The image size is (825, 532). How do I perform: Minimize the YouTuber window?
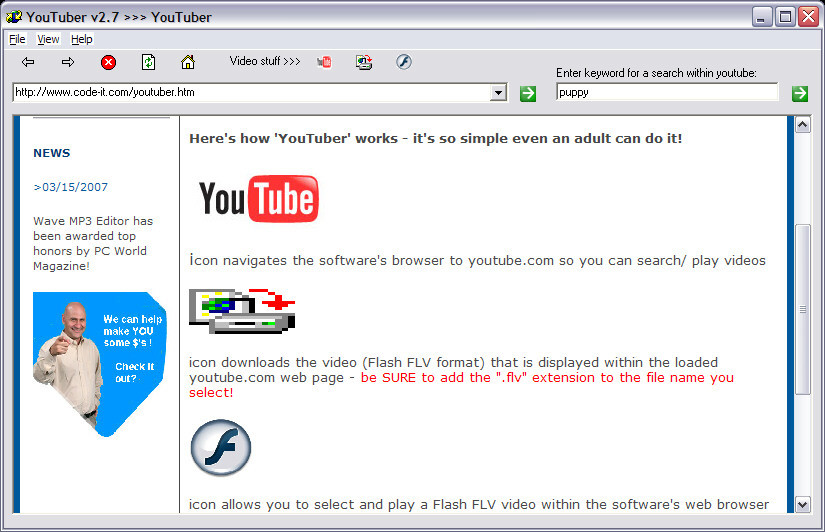pos(761,17)
